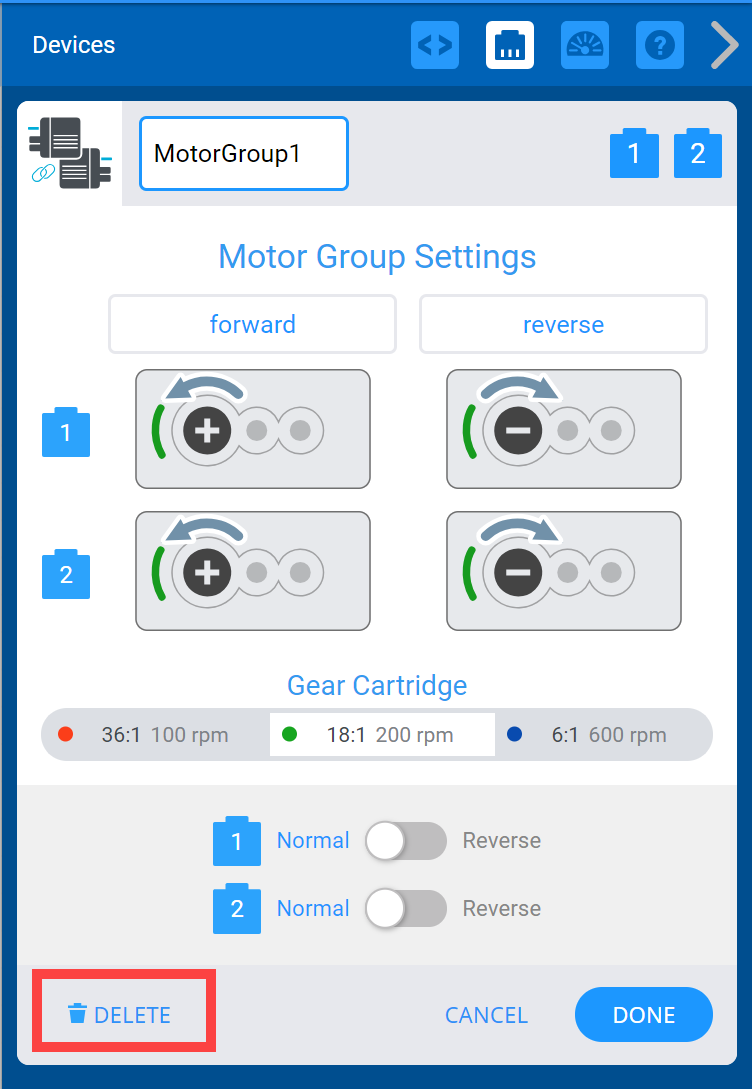Toggle motor 2 Normal/Reverse switch
The height and width of the screenshot is (1089, 752).
[x=404, y=909]
